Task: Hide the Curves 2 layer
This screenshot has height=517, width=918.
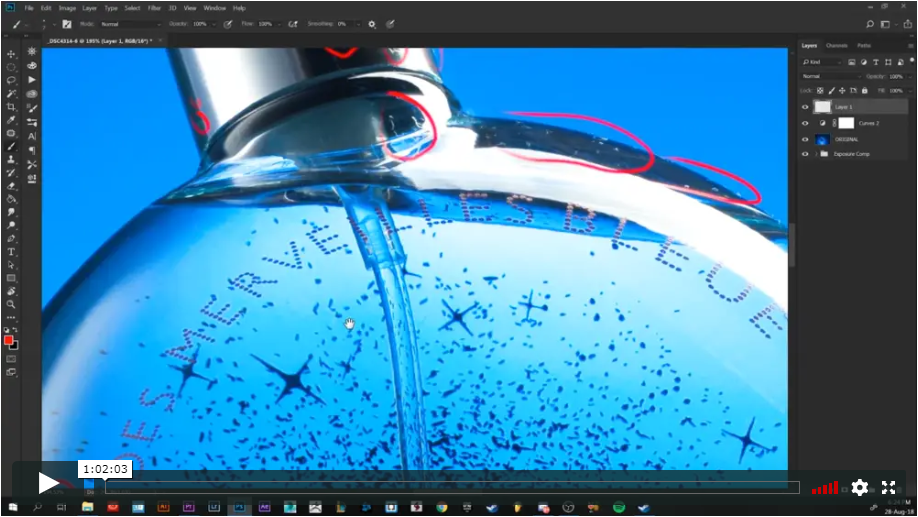Action: coord(805,123)
